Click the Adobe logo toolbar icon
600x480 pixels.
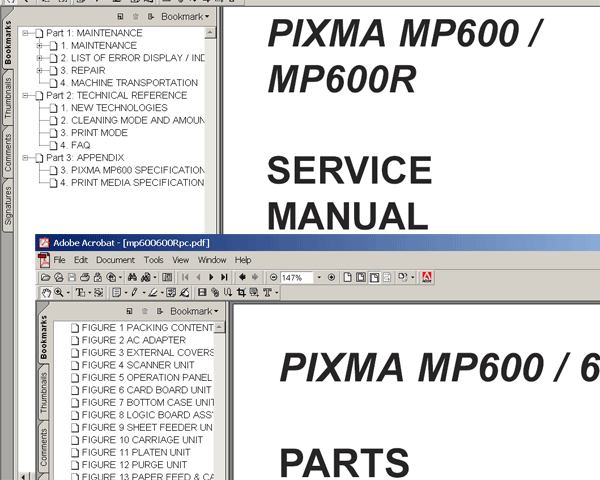427,277
